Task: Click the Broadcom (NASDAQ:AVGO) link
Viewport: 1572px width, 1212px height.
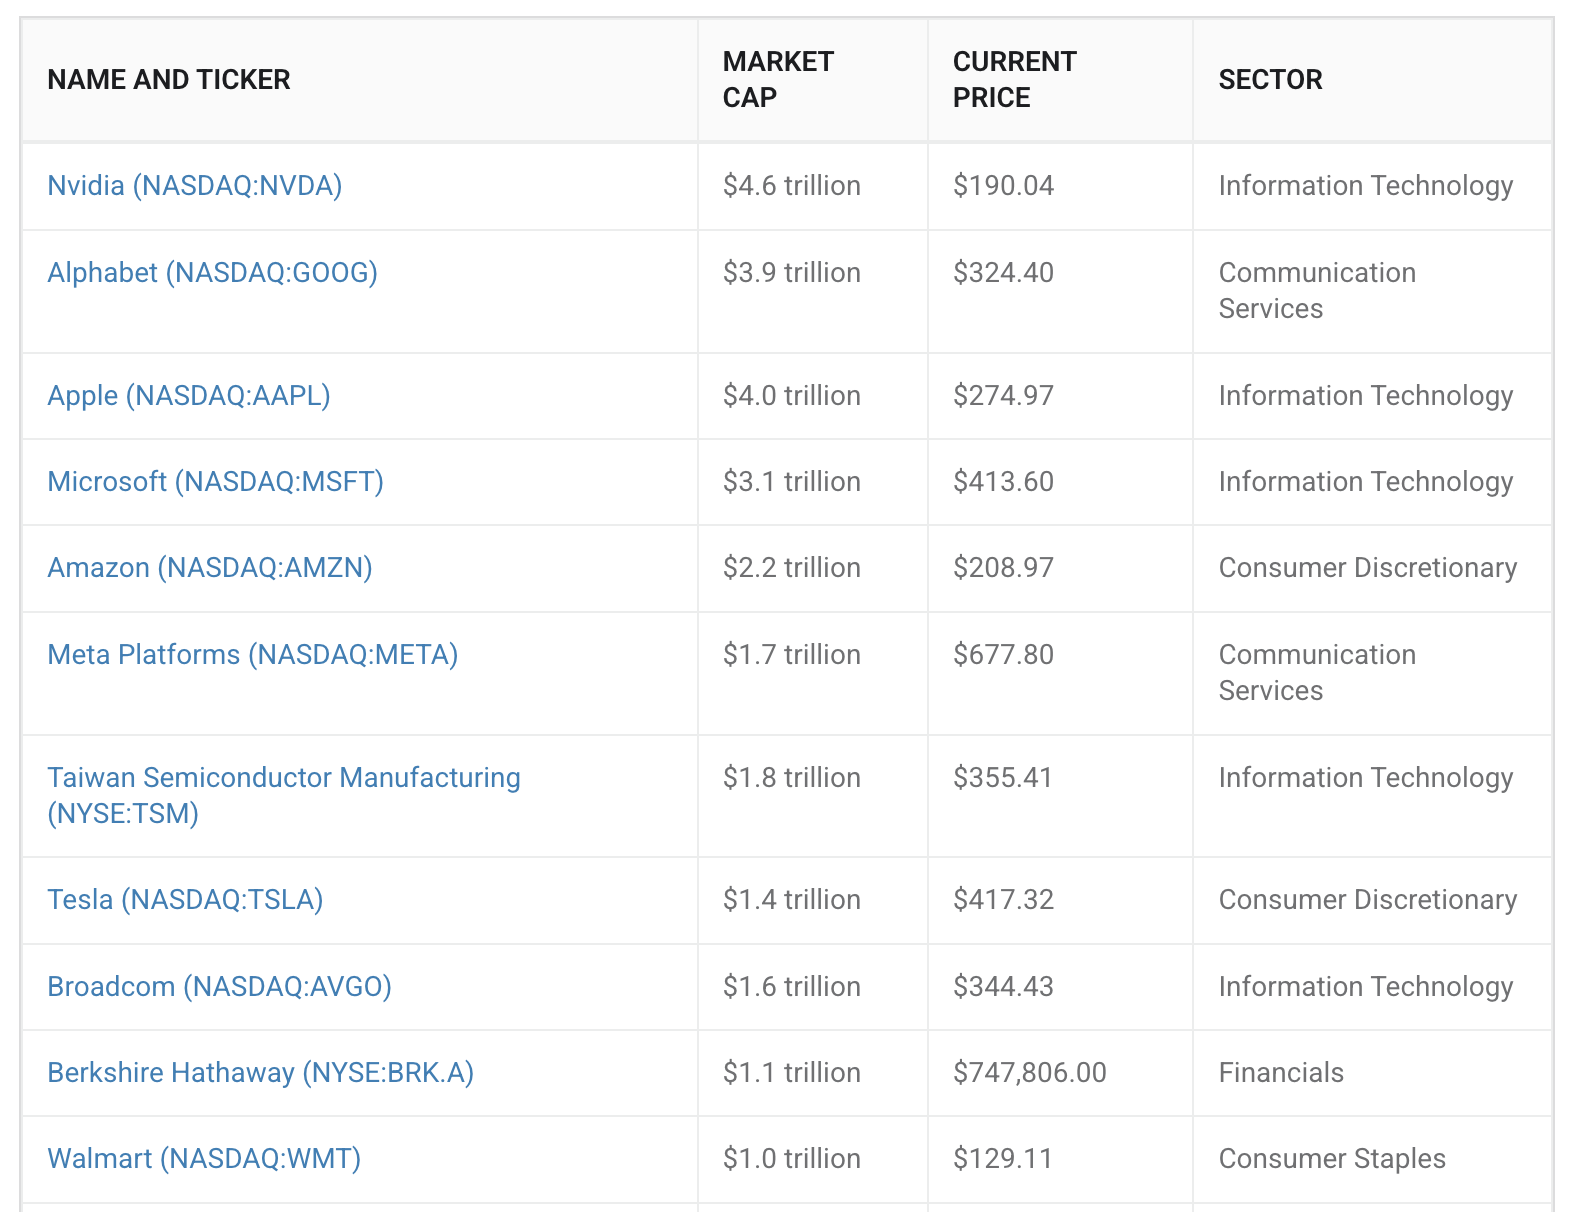Action: click(x=220, y=987)
